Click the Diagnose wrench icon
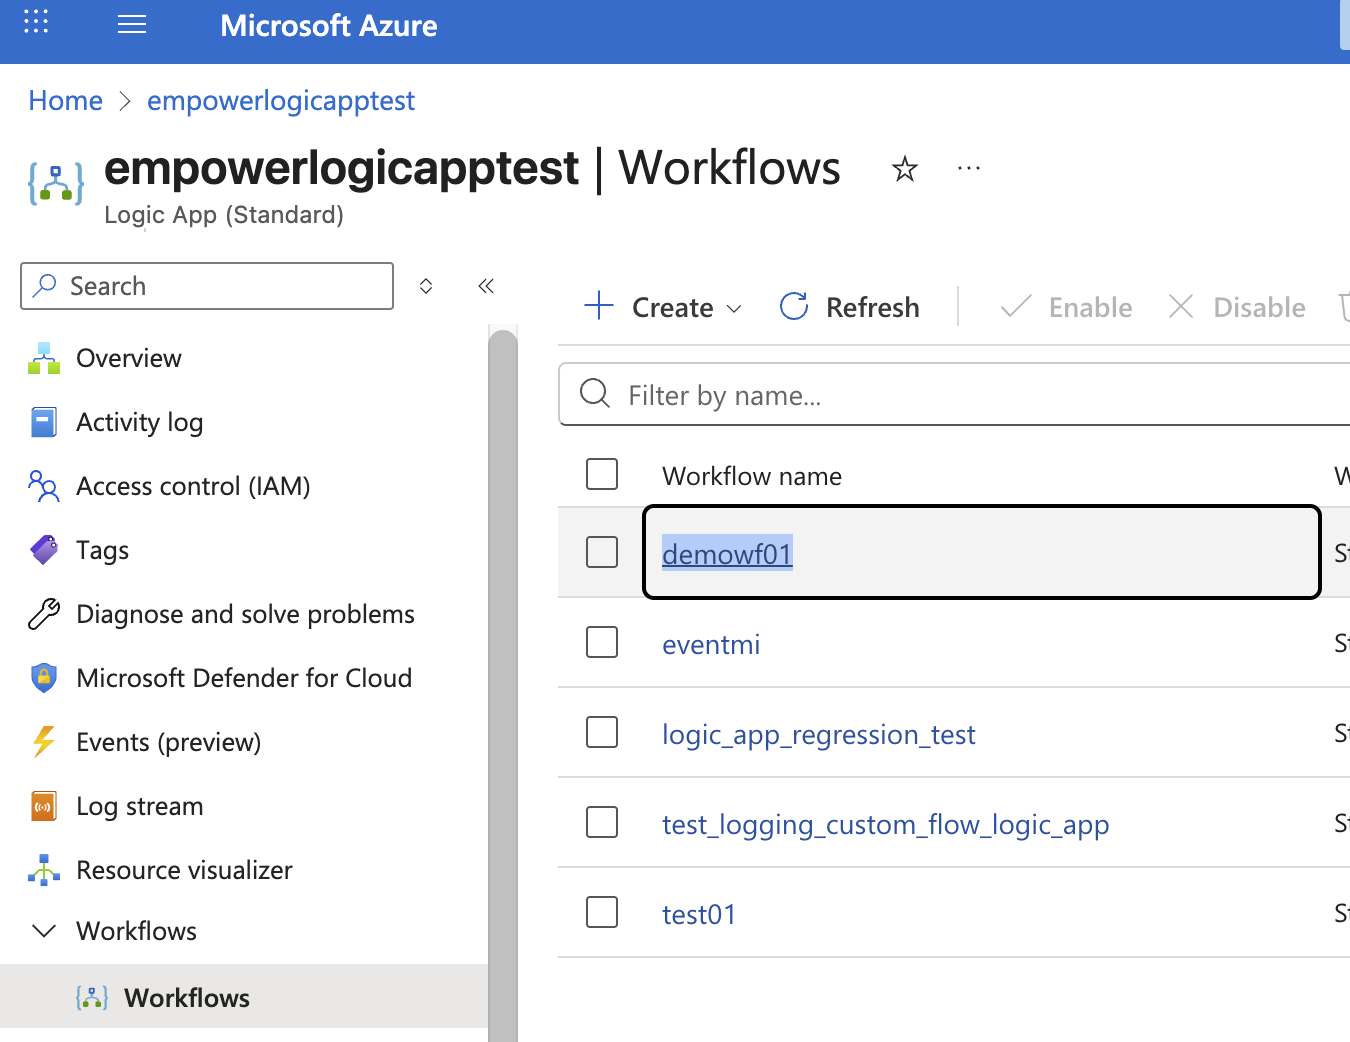 coord(44,614)
